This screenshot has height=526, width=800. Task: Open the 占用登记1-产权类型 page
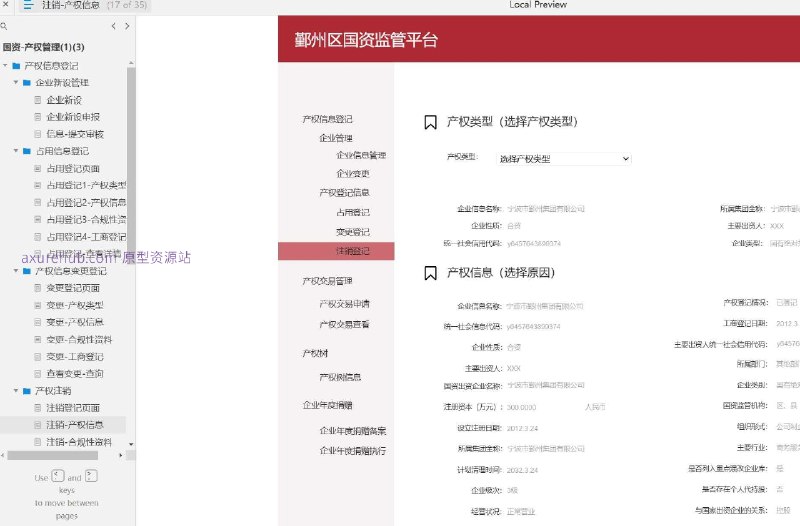click(x=86, y=185)
